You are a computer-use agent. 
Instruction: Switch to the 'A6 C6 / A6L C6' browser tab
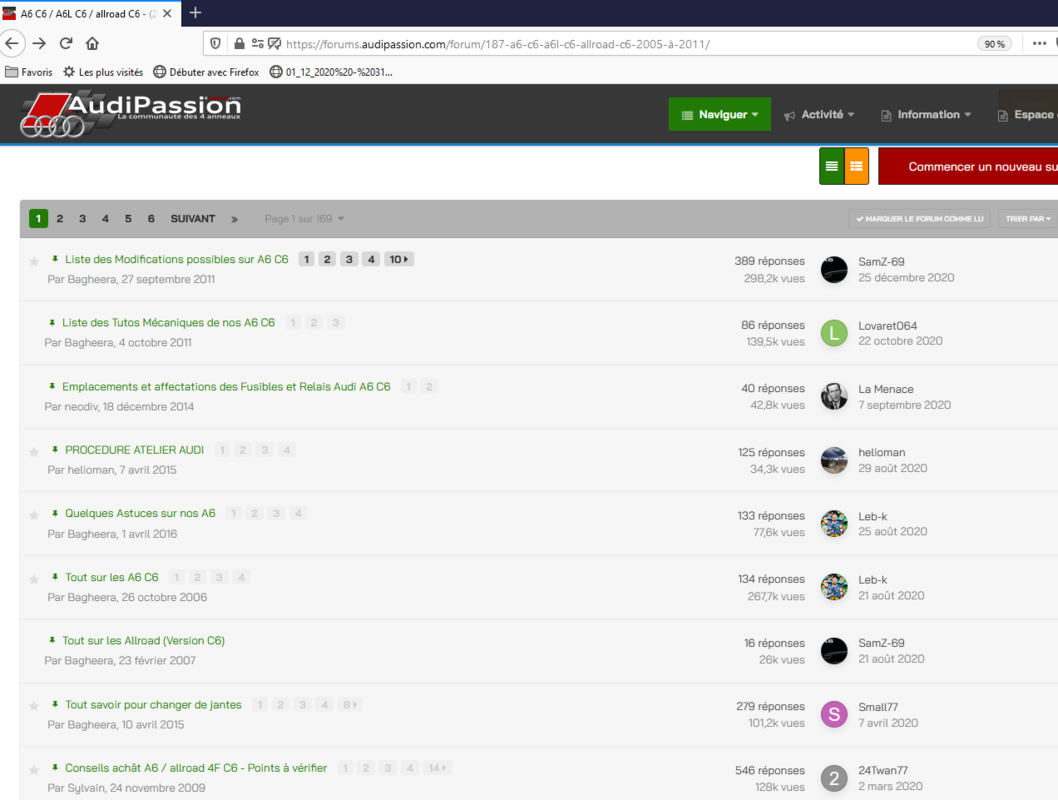(x=75, y=14)
